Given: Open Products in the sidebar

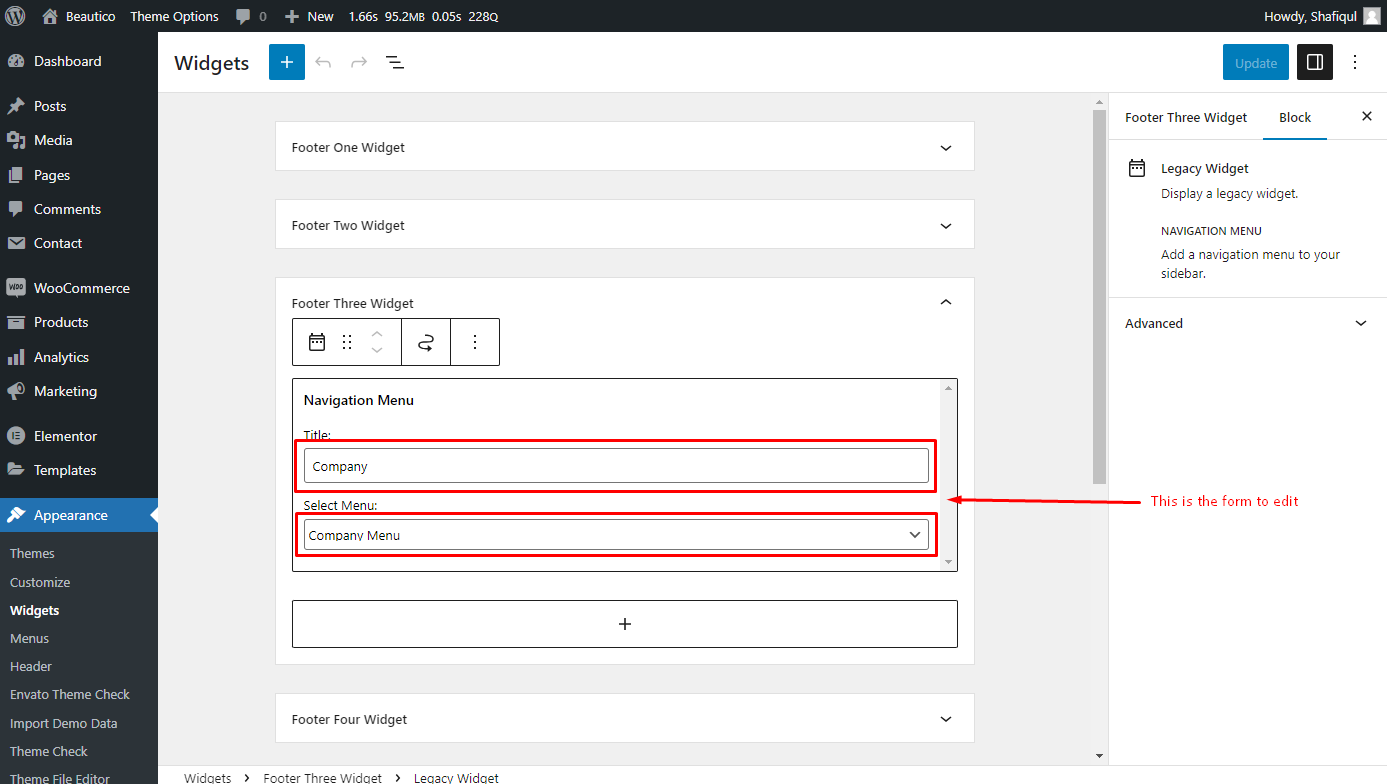Looking at the screenshot, I should point(79,322).
